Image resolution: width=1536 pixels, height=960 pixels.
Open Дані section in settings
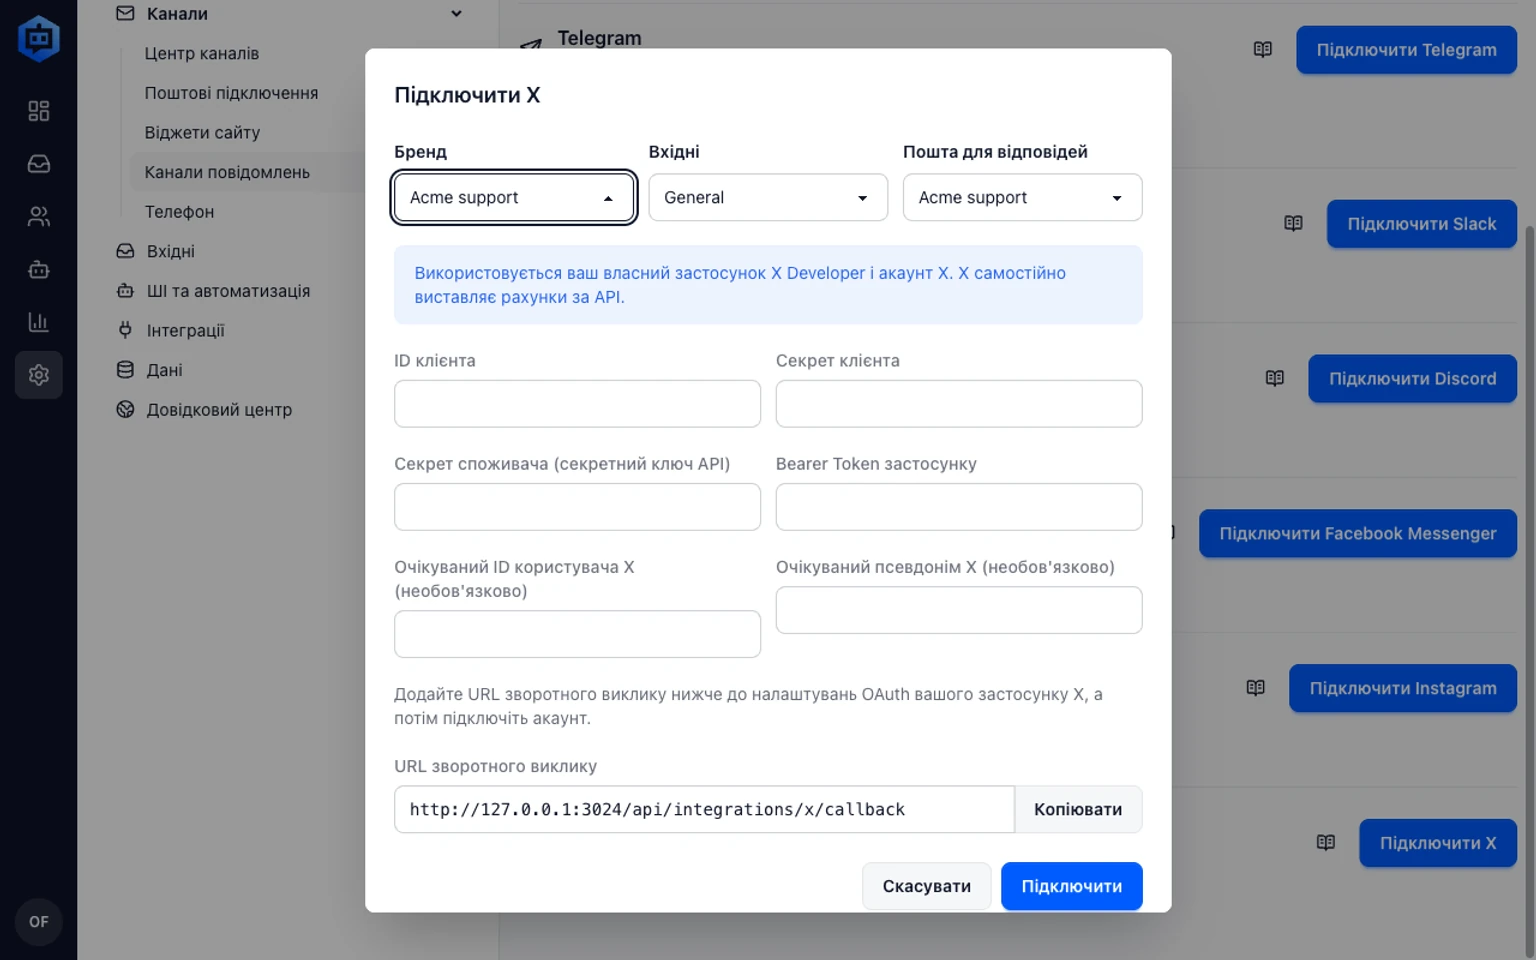click(x=164, y=370)
